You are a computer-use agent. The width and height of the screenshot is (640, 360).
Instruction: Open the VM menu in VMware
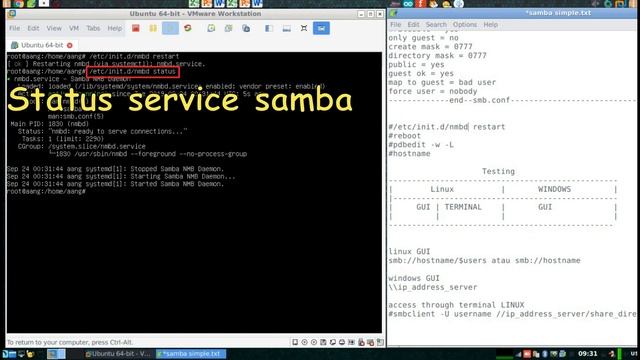74,28
